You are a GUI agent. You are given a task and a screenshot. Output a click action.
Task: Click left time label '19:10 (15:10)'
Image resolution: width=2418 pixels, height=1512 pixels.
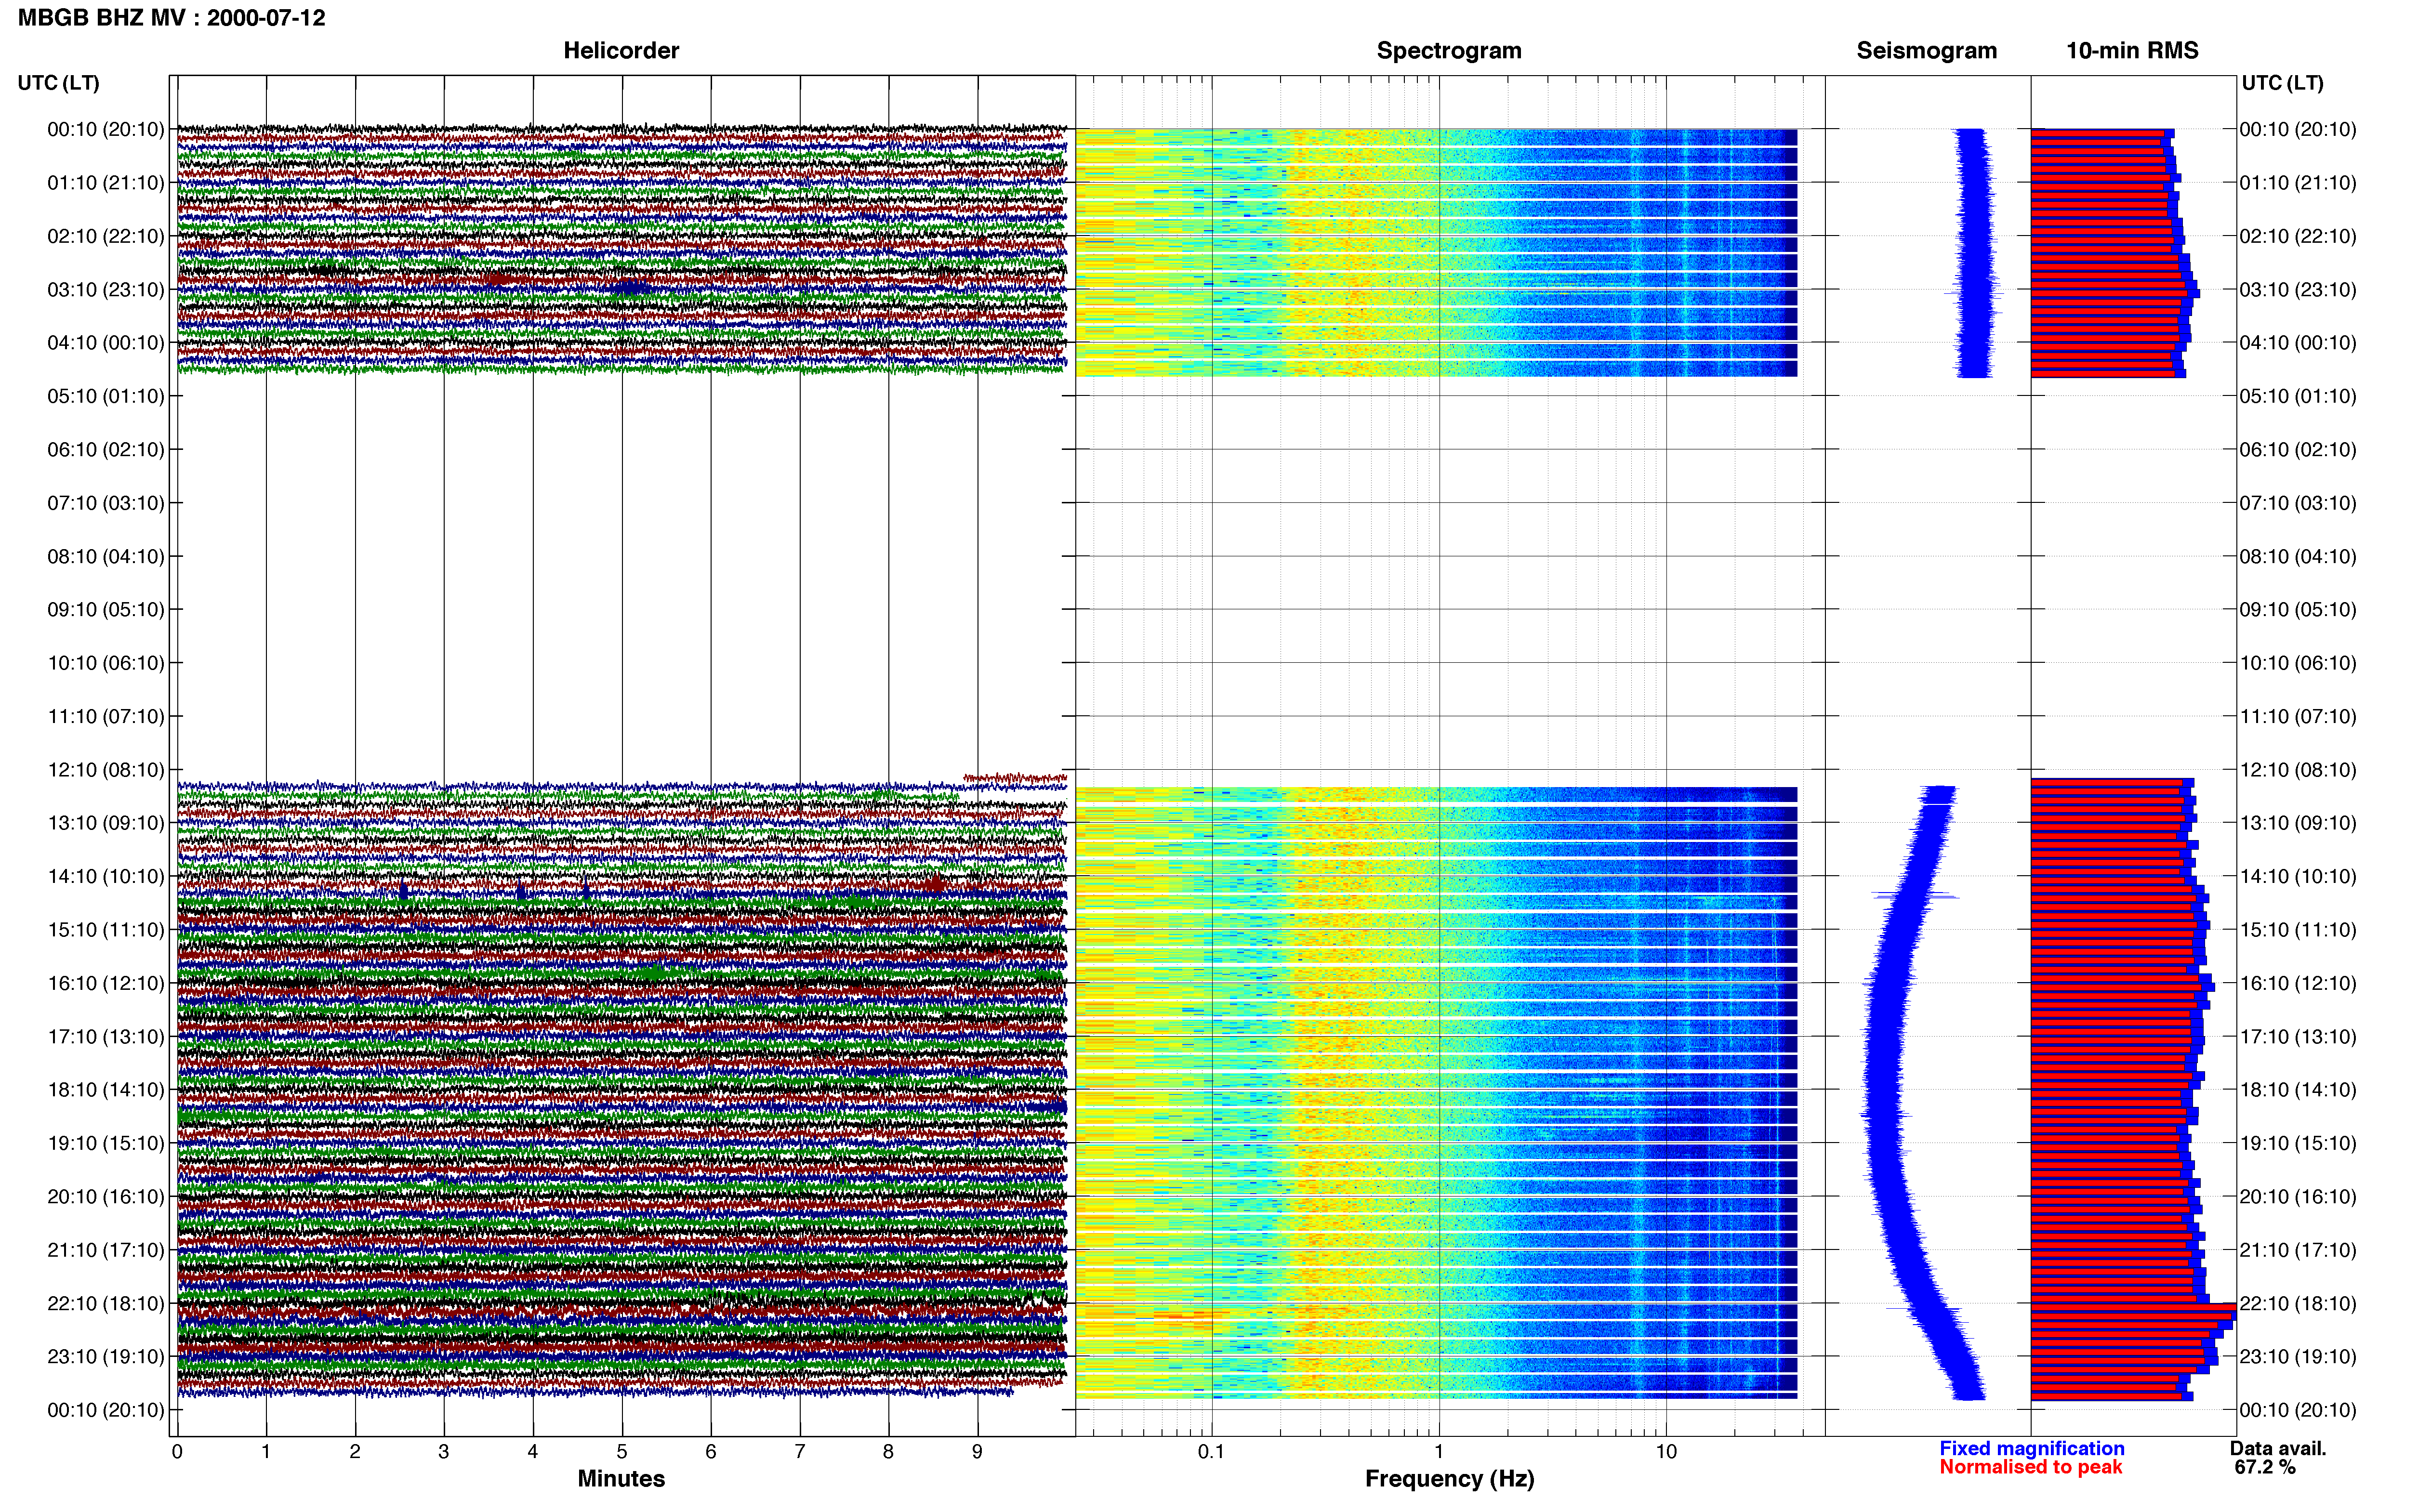click(x=106, y=1143)
